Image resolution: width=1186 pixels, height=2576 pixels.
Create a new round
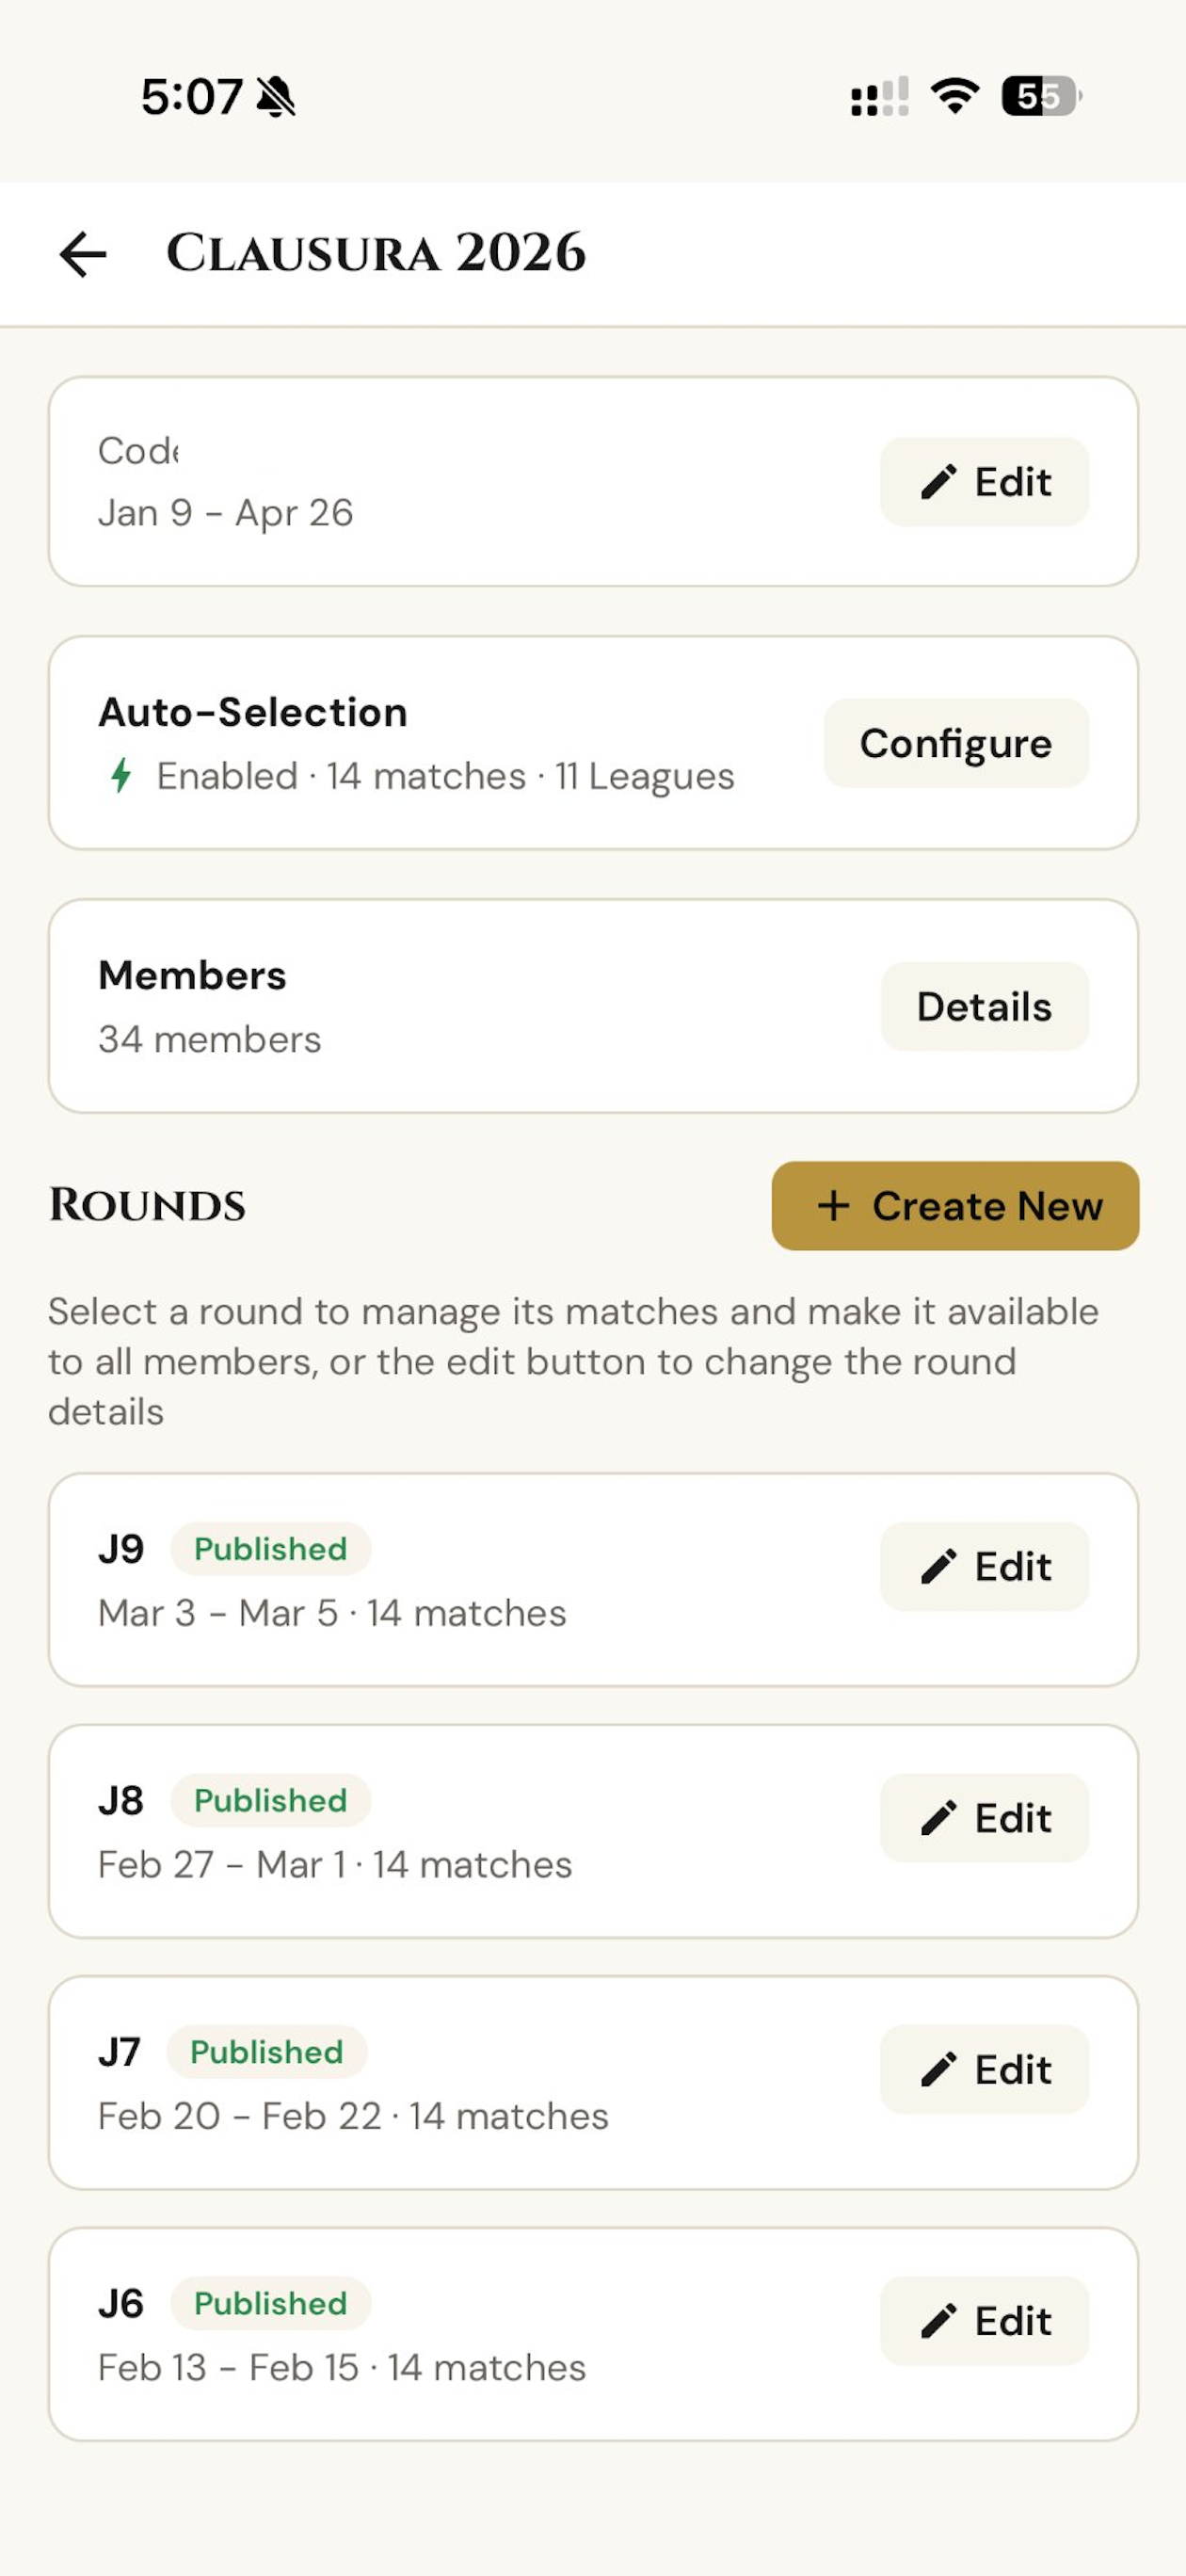(955, 1206)
